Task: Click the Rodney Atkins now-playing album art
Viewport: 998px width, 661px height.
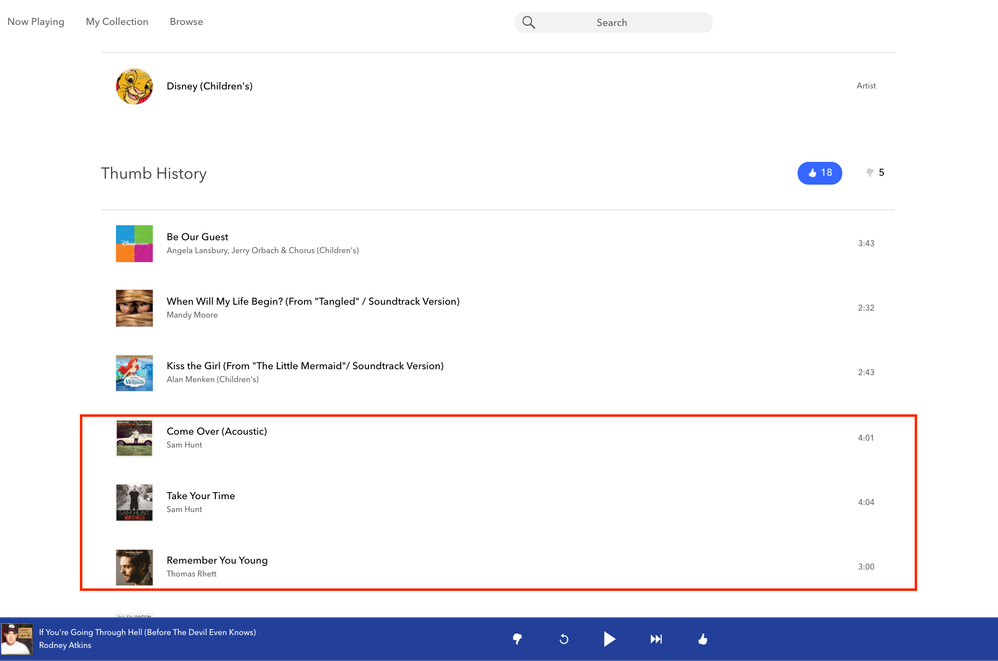Action: coord(17,639)
